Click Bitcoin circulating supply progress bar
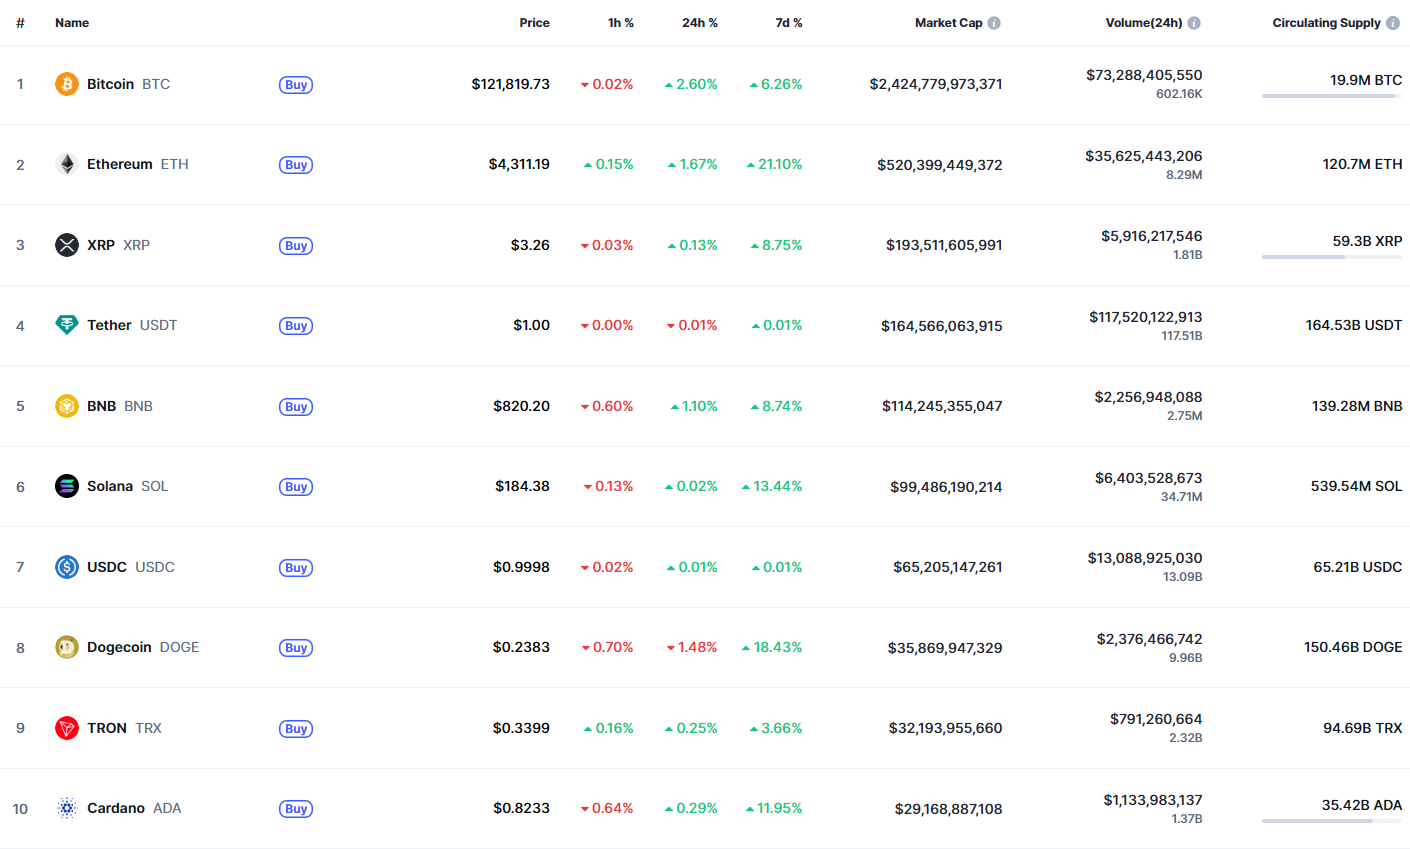Image resolution: width=1410 pixels, height=849 pixels. click(1332, 96)
